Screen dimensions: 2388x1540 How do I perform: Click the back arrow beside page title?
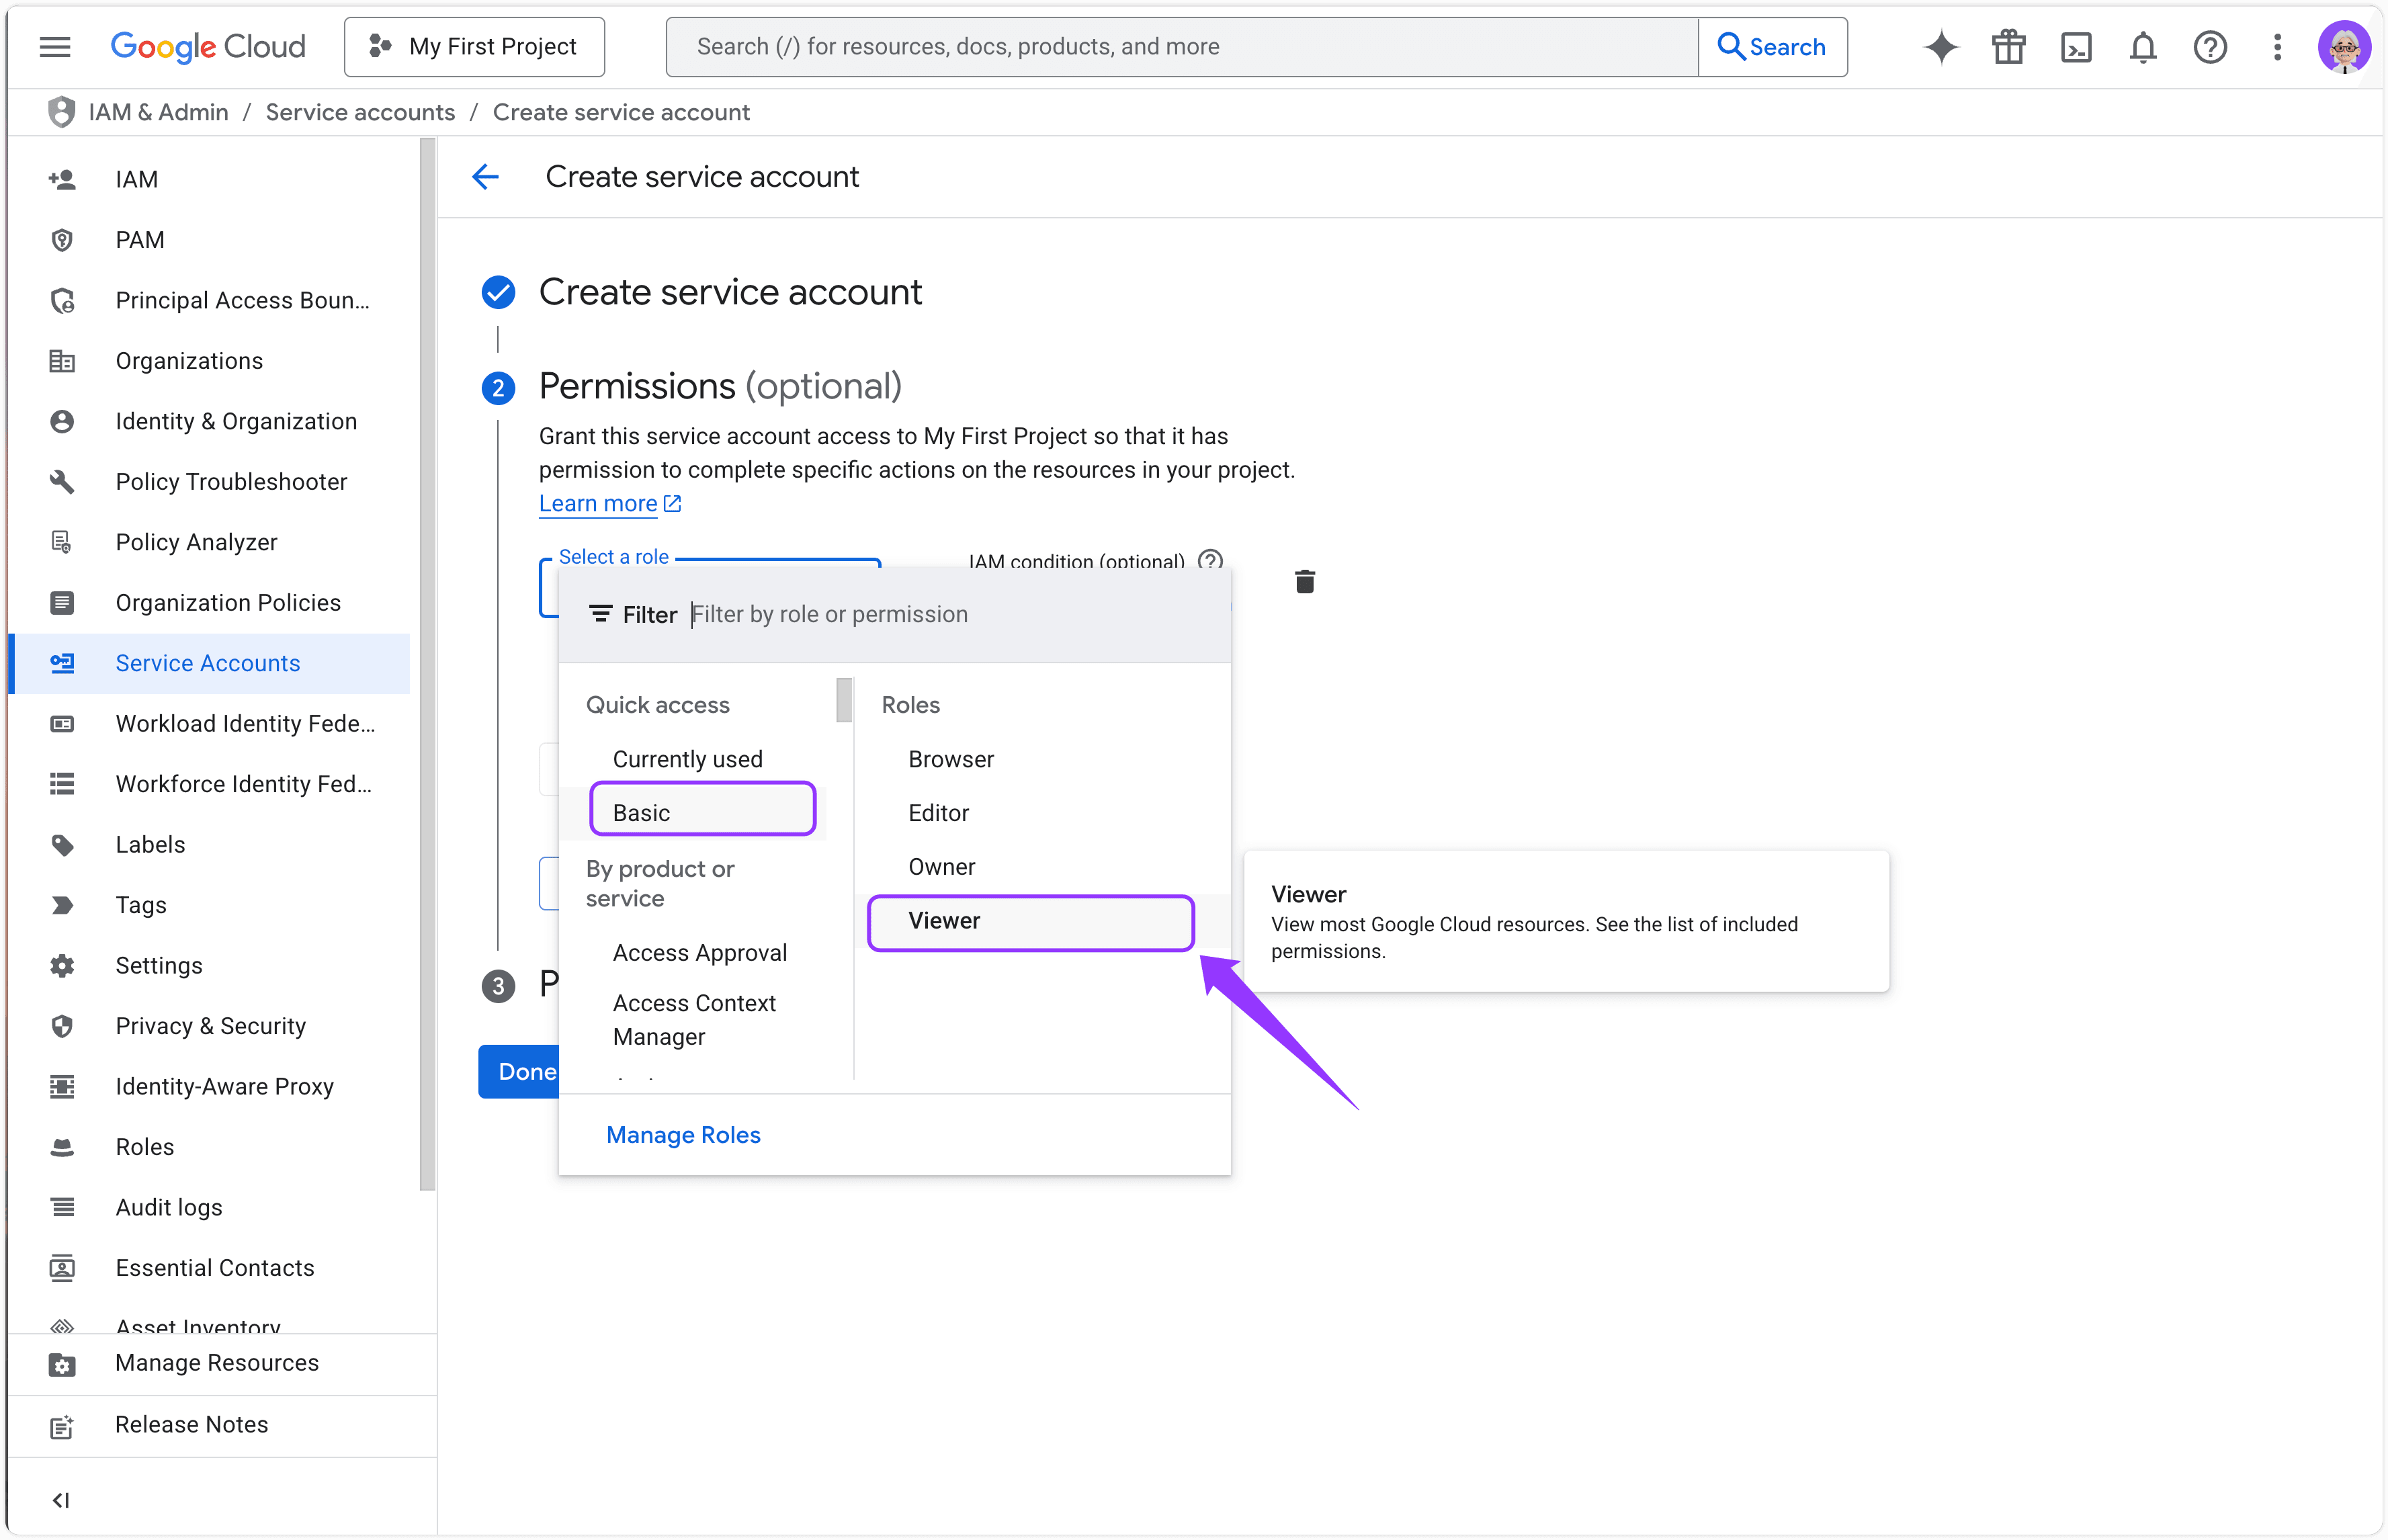pyautogui.click(x=486, y=177)
